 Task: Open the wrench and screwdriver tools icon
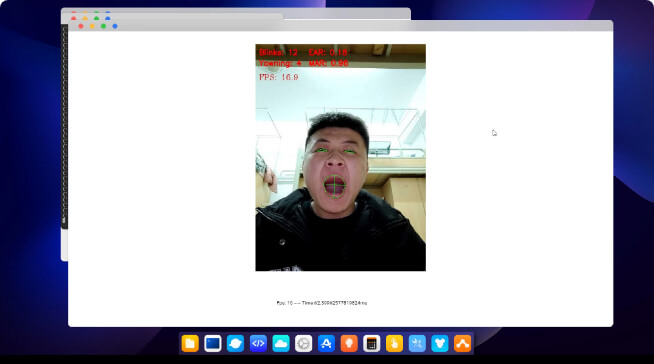[417, 344]
